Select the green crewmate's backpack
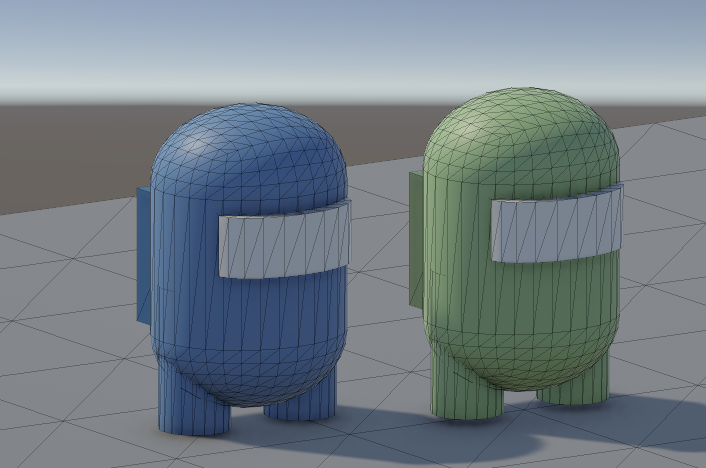The width and height of the screenshot is (706, 468). (x=416, y=240)
